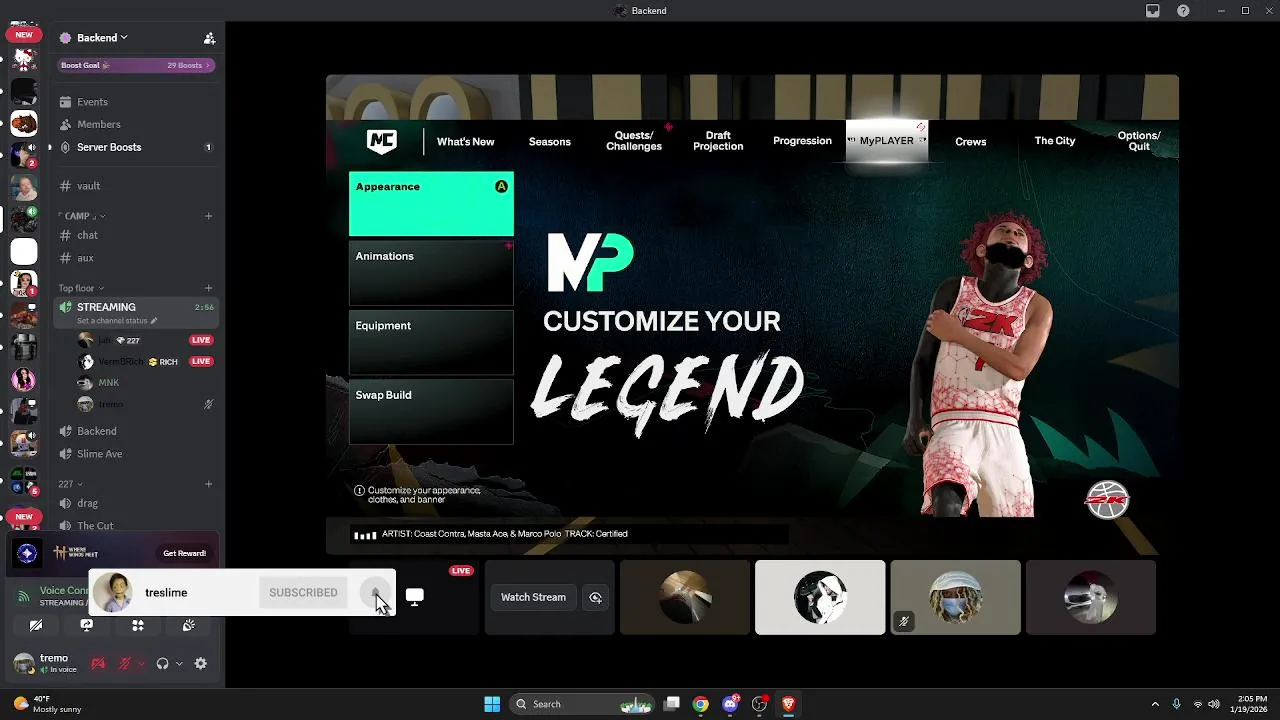The width and height of the screenshot is (1280, 720).
Task: Open the invite people icon beside Backend
Action: pos(209,38)
